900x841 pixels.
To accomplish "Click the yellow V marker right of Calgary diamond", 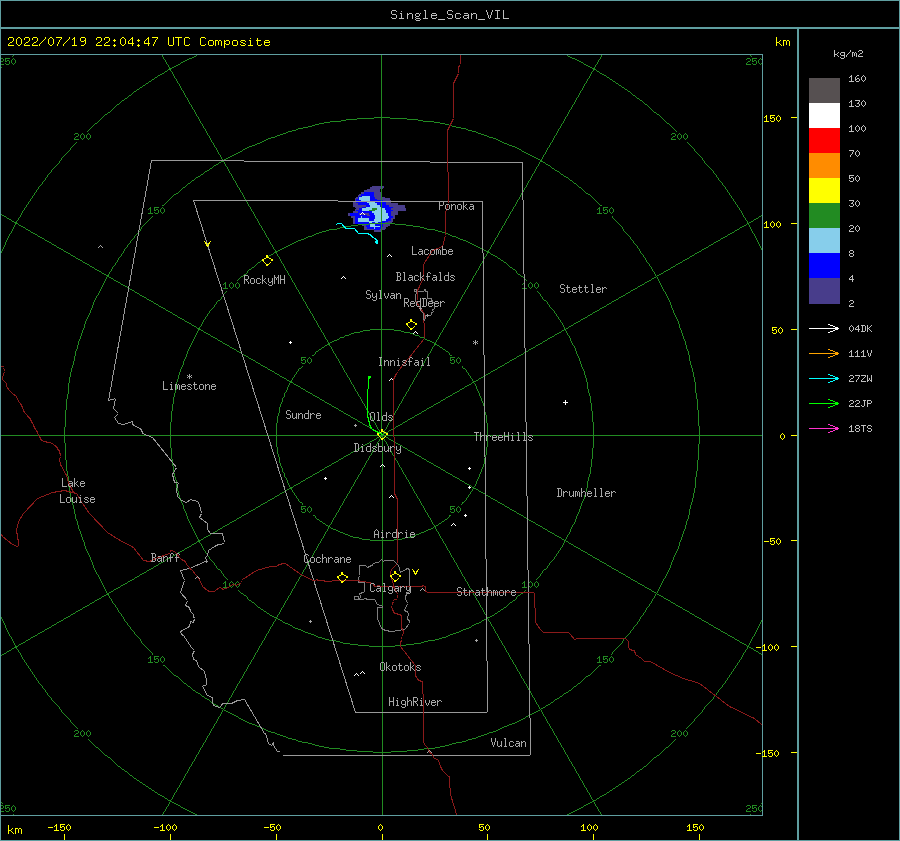I will point(416,572).
